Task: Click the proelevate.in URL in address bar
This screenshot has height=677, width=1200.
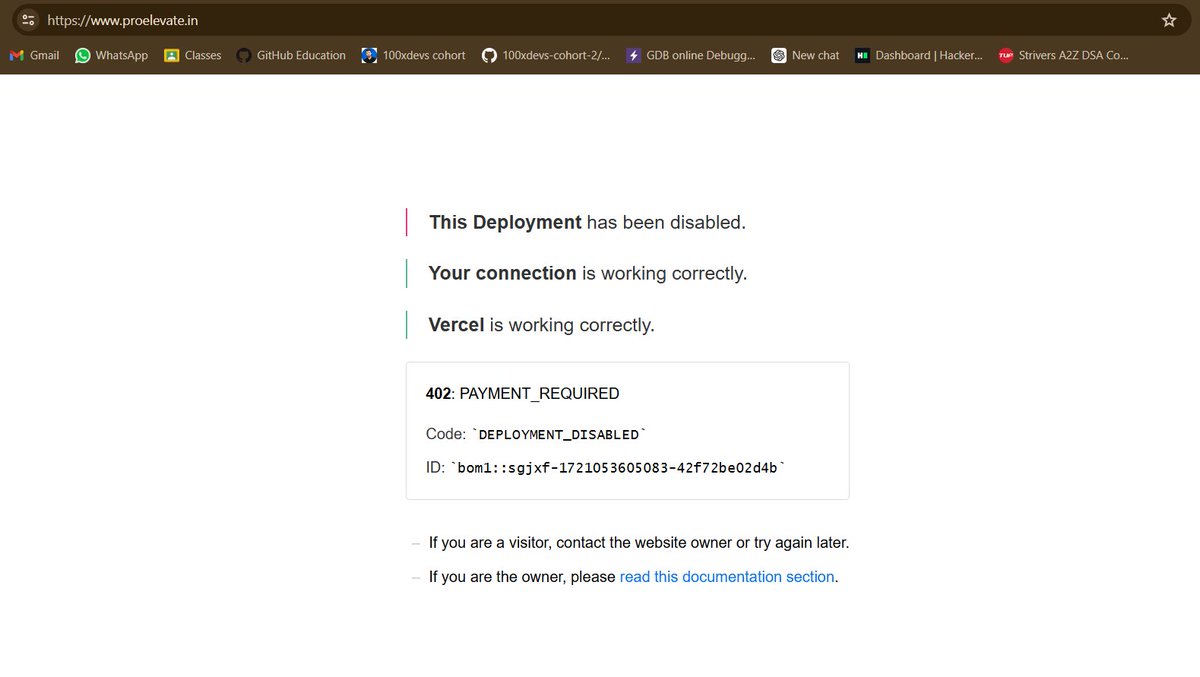Action: (x=122, y=20)
